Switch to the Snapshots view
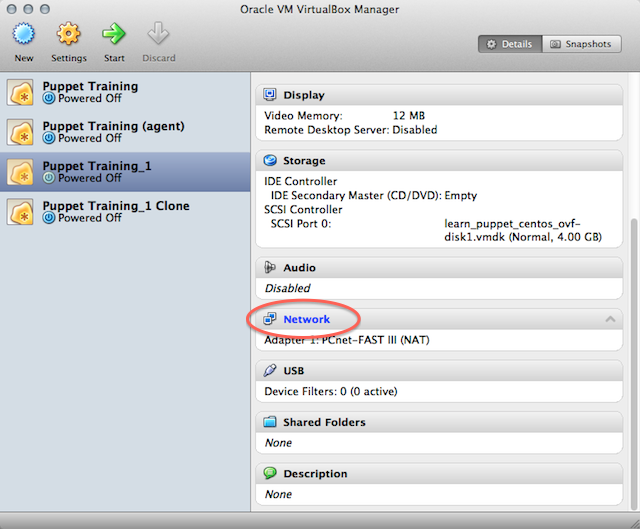The image size is (640, 529). tap(582, 44)
